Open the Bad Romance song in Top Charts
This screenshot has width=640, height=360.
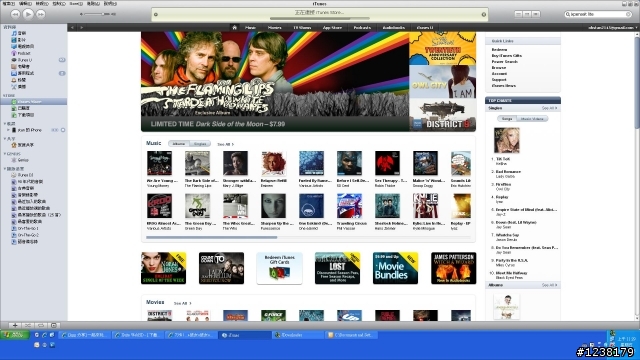[x=508, y=172]
